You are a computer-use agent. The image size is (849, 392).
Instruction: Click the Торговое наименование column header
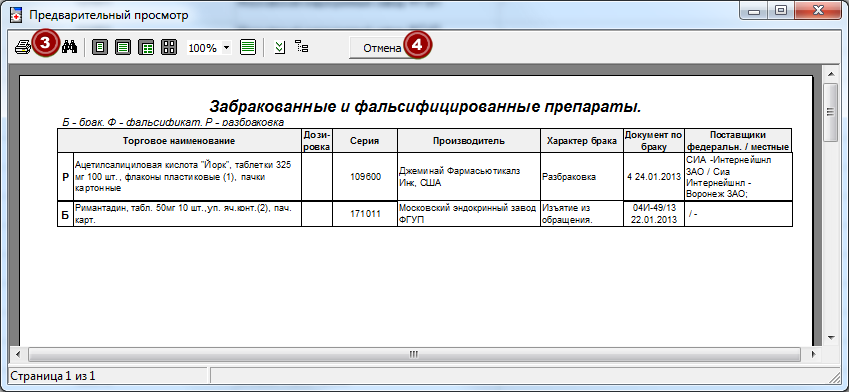click(179, 141)
